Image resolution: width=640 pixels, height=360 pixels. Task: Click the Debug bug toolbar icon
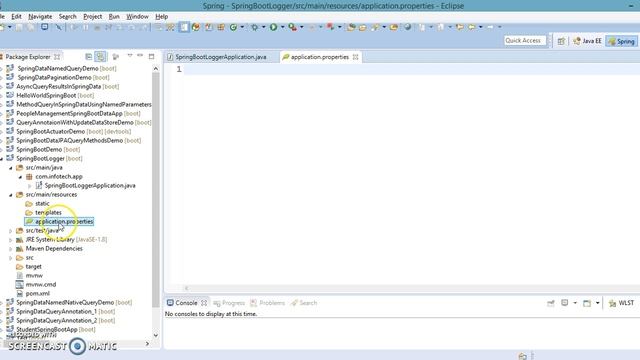click(255, 27)
